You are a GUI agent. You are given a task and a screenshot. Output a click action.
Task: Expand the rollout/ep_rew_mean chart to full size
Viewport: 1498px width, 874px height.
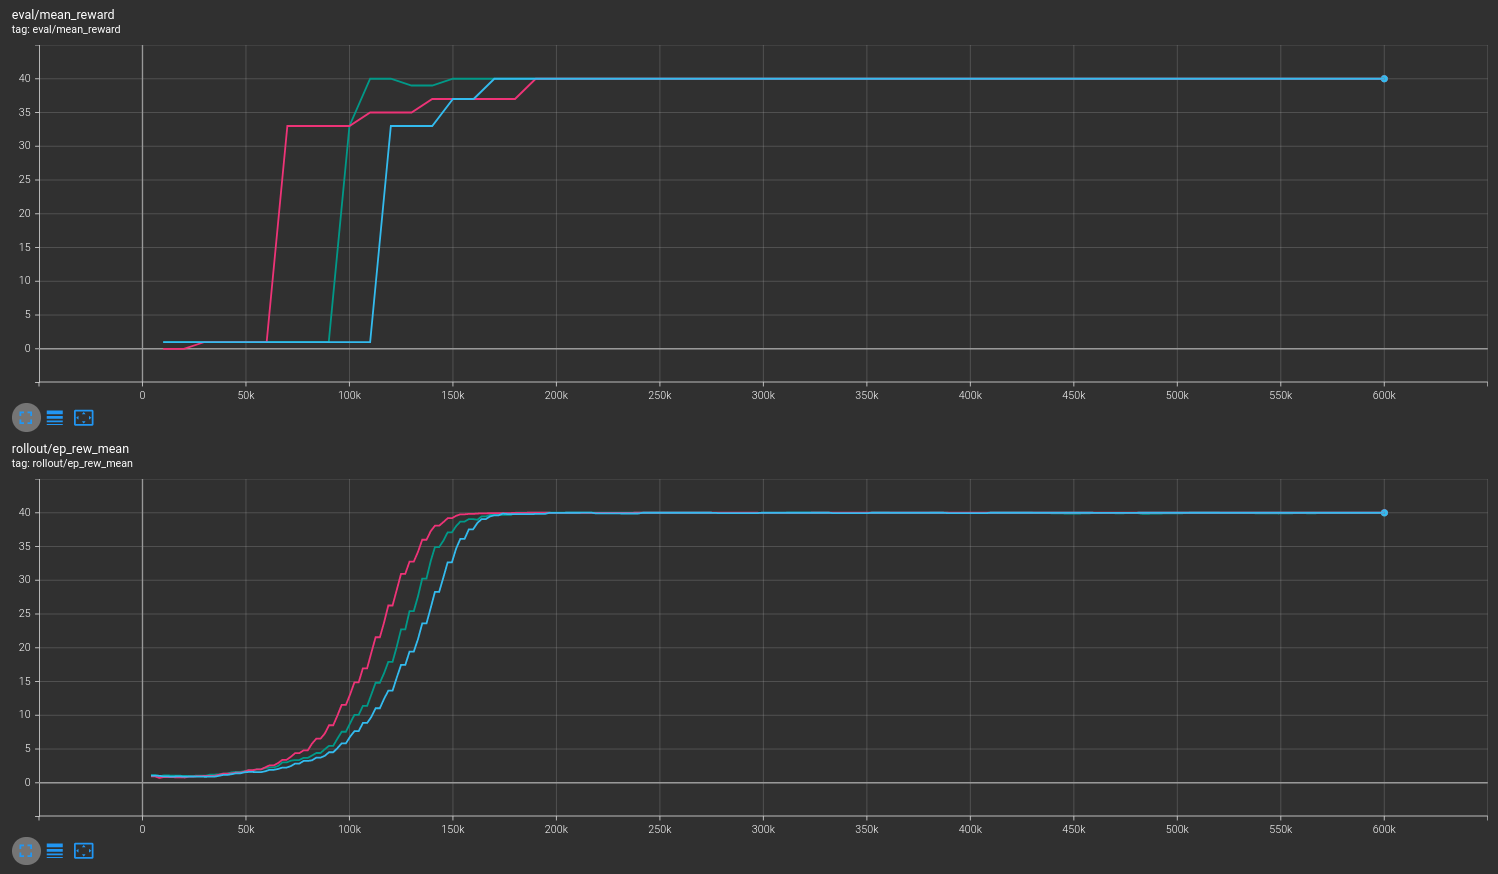click(x=26, y=851)
